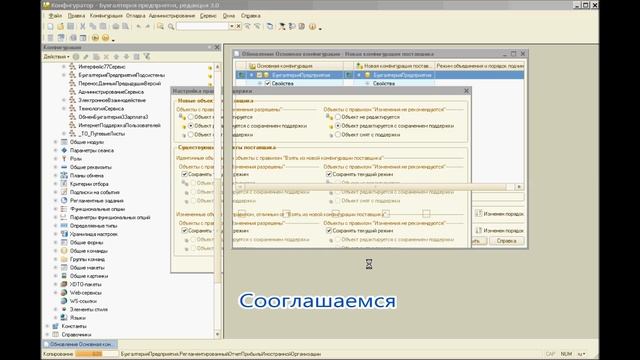Select the ИнтернетПоддержкаПользователей tree item
Viewport: 640px width, 360px height.
pos(119,125)
